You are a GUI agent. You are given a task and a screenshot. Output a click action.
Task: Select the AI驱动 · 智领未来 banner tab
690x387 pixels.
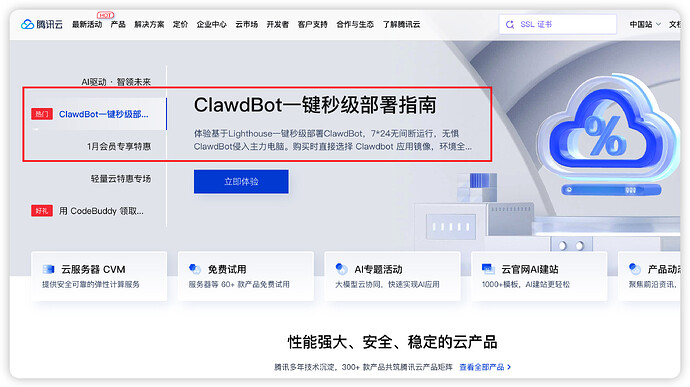click(116, 82)
